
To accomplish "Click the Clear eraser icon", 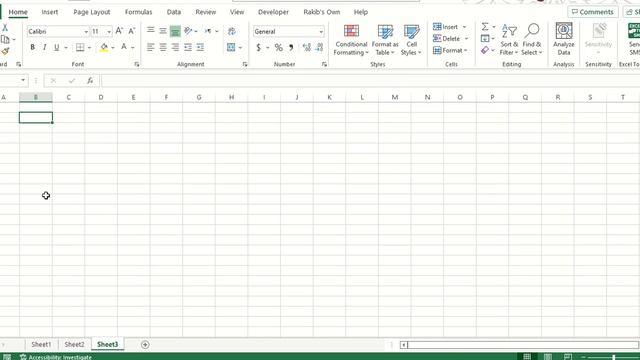I will click(x=484, y=50).
